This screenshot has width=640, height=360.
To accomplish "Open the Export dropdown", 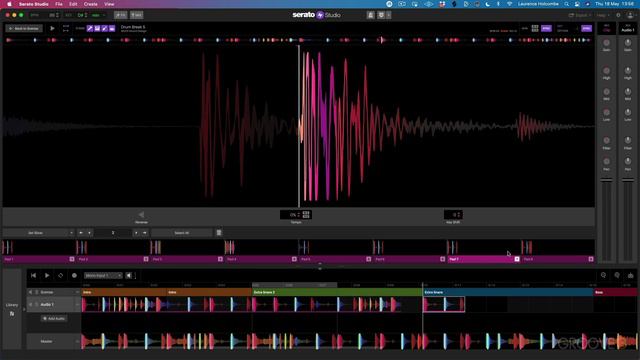I will (x=580, y=15).
